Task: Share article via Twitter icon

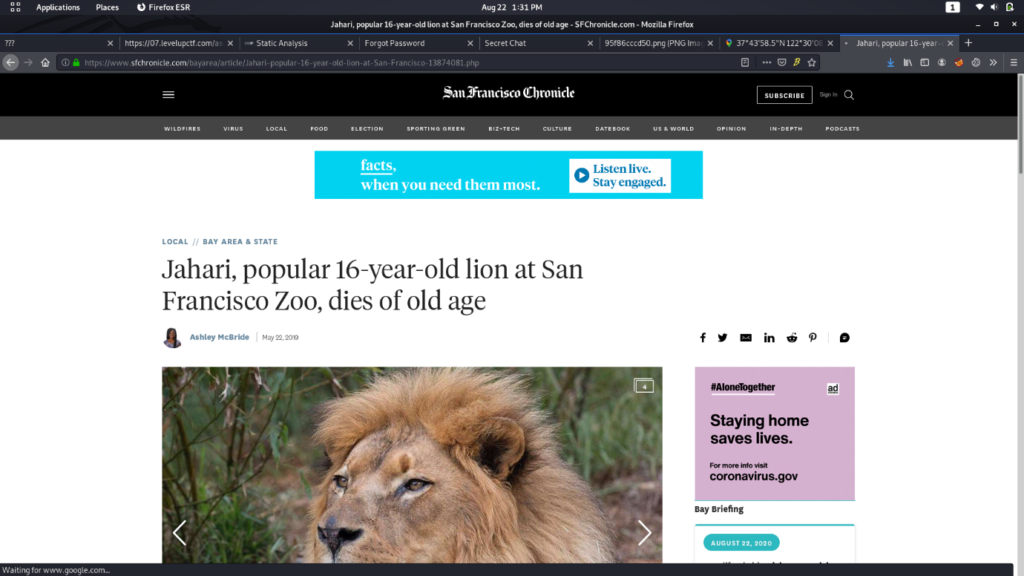Action: point(722,338)
